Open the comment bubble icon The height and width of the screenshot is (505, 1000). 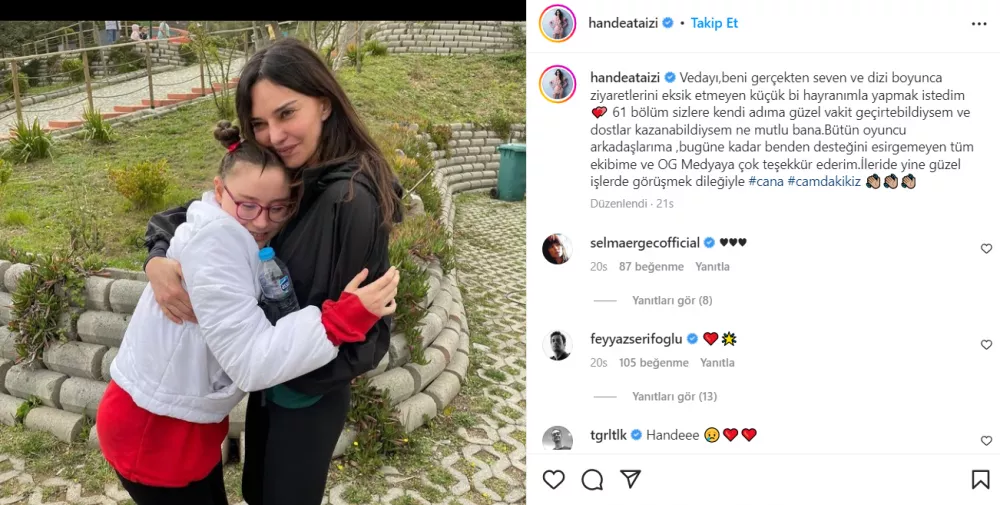click(592, 479)
